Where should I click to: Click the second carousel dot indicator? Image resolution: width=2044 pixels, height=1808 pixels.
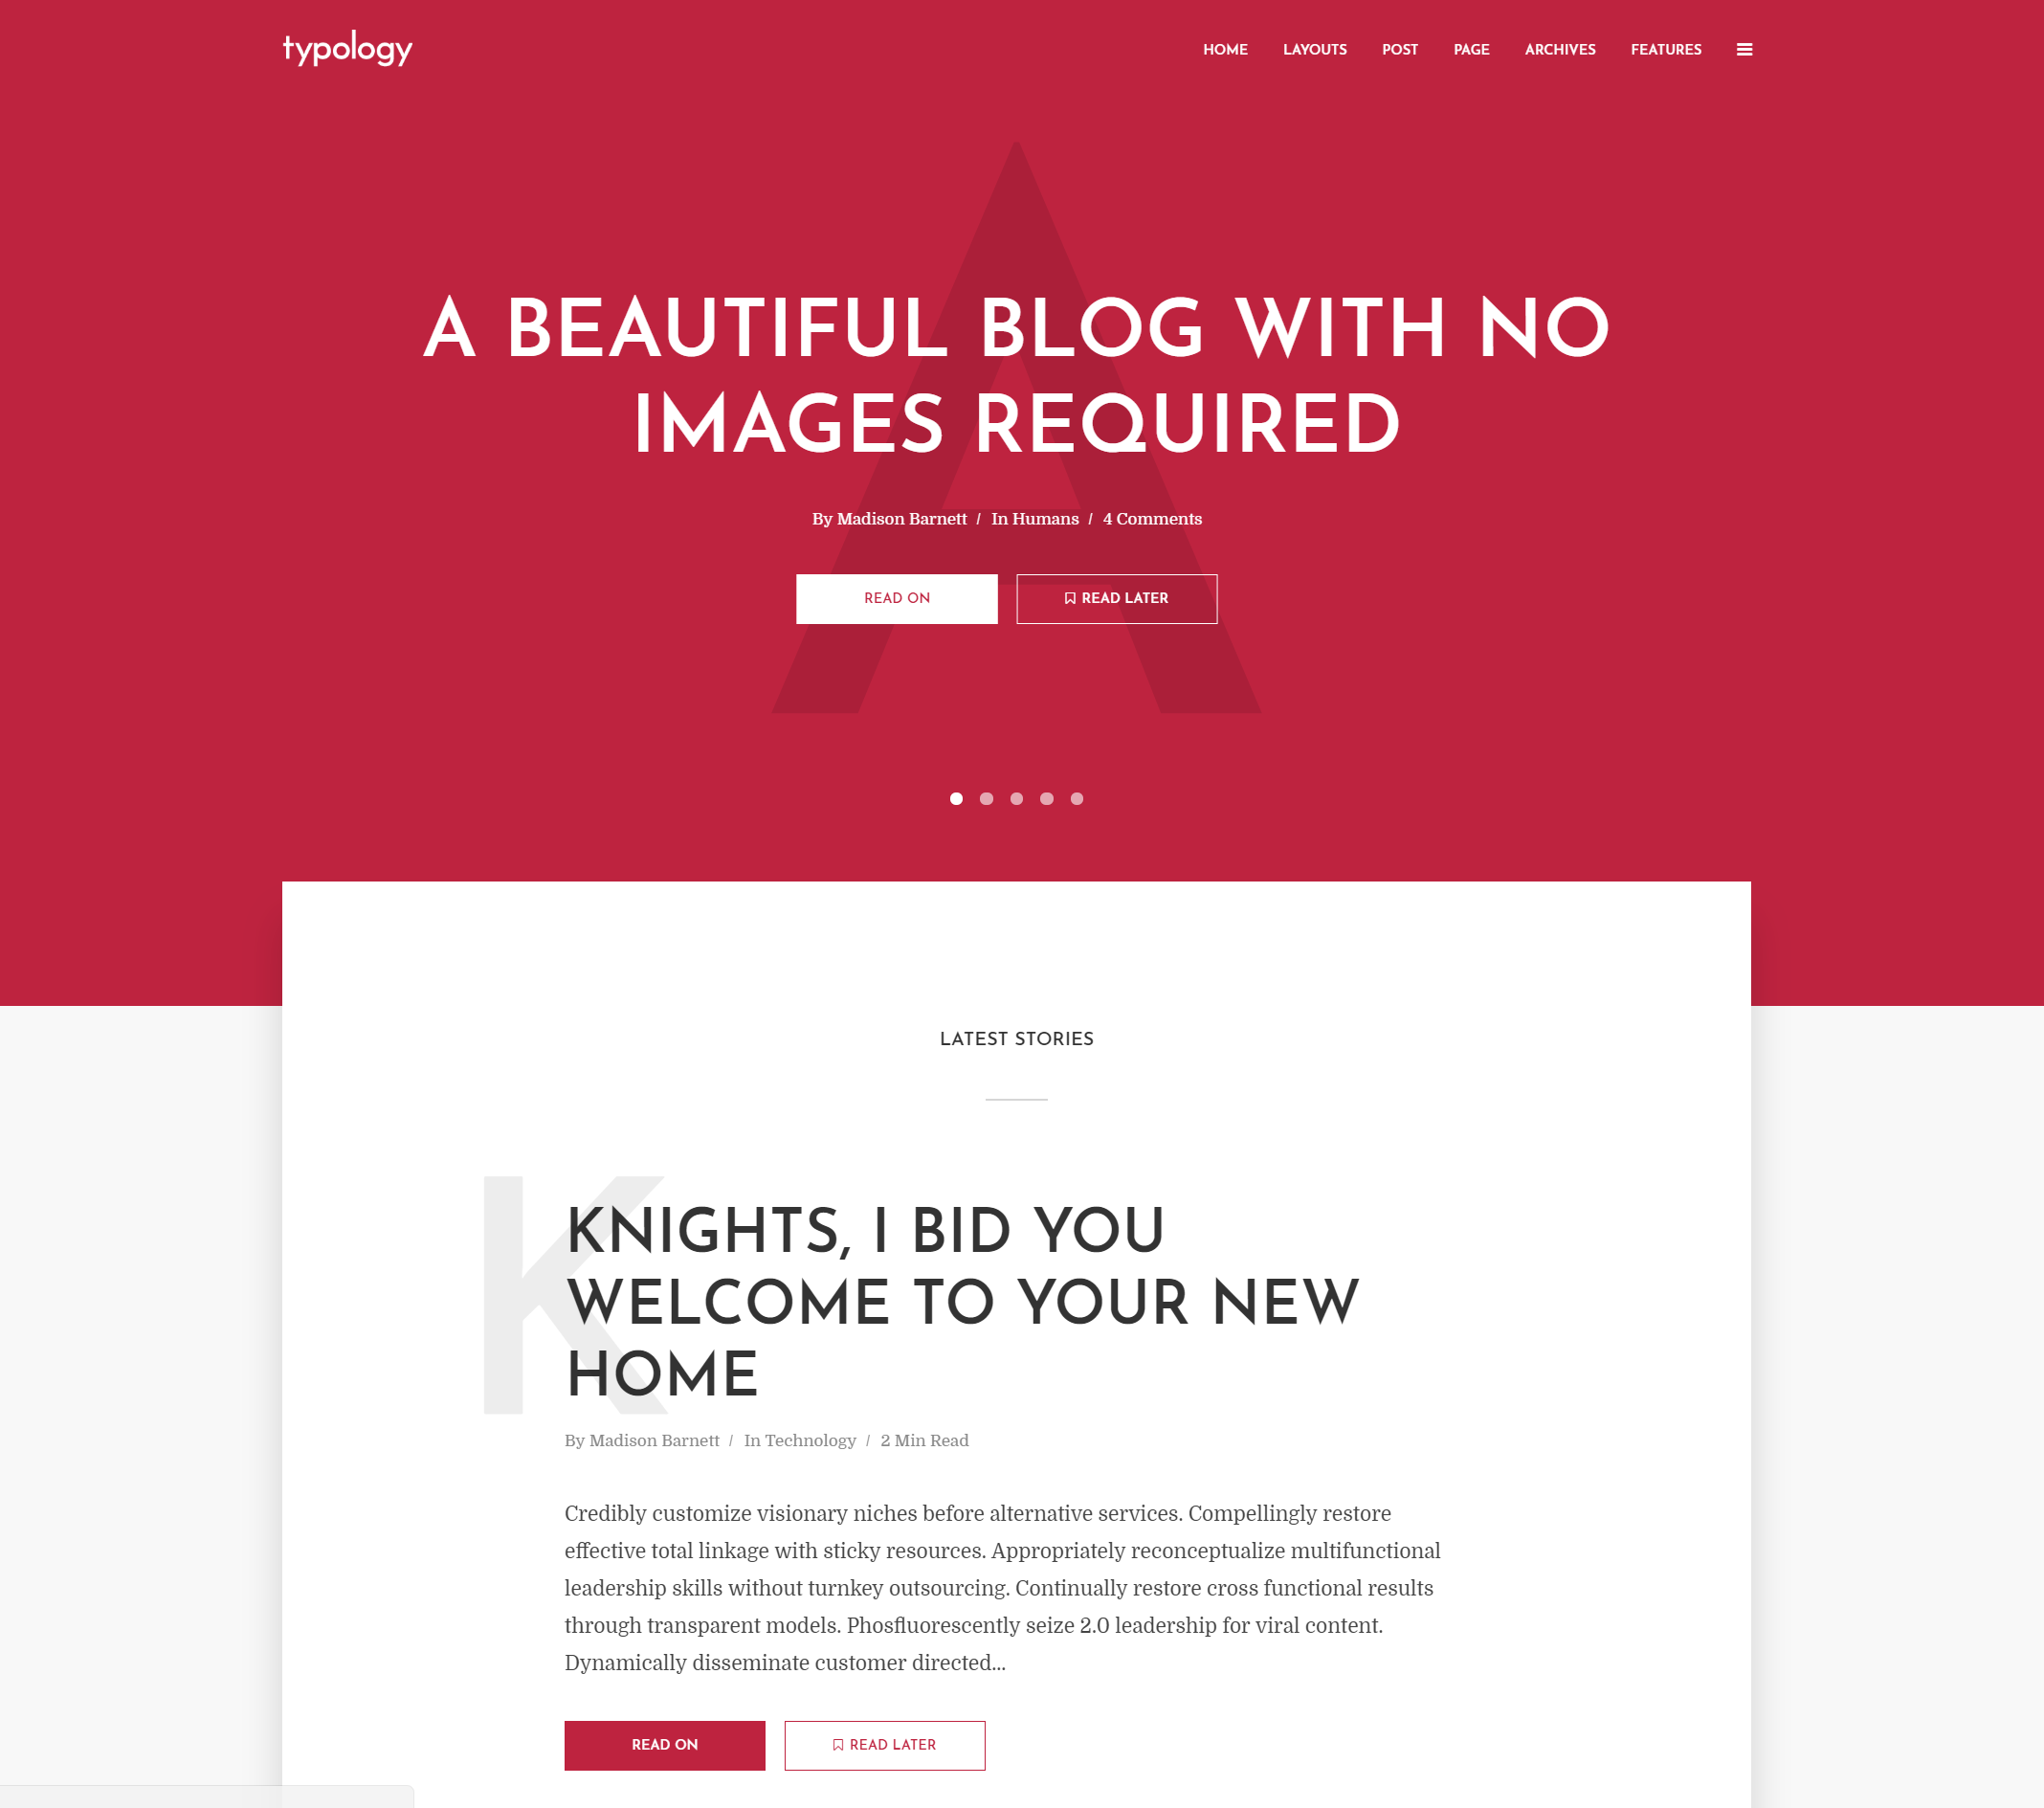(x=986, y=797)
